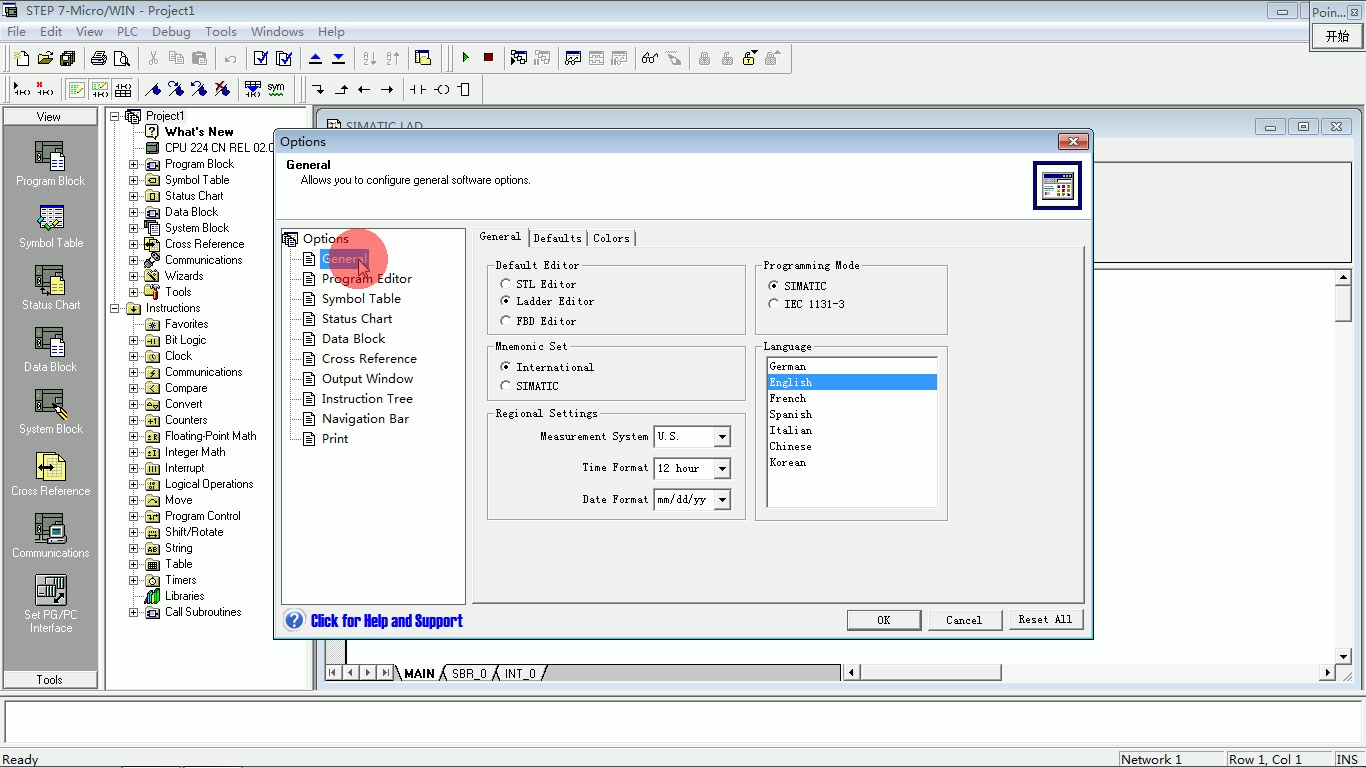Open the PLC menu
Image resolution: width=1366 pixels, height=768 pixels.
point(127,31)
